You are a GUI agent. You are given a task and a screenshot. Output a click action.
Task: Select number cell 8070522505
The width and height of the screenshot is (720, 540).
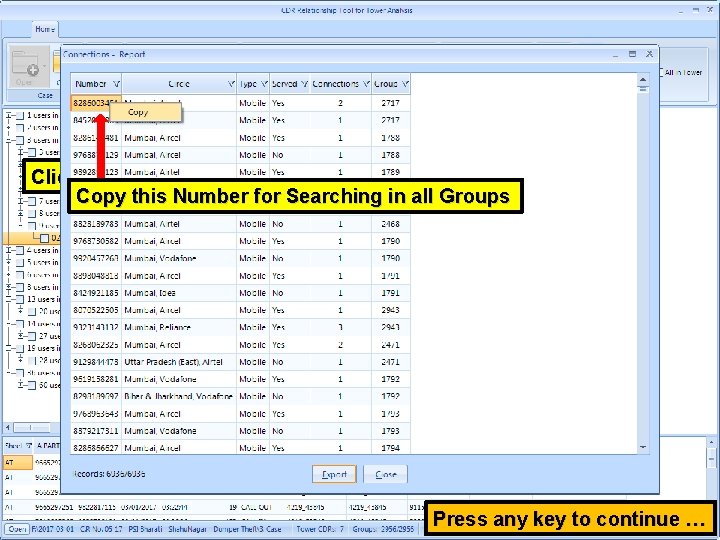coord(96,310)
